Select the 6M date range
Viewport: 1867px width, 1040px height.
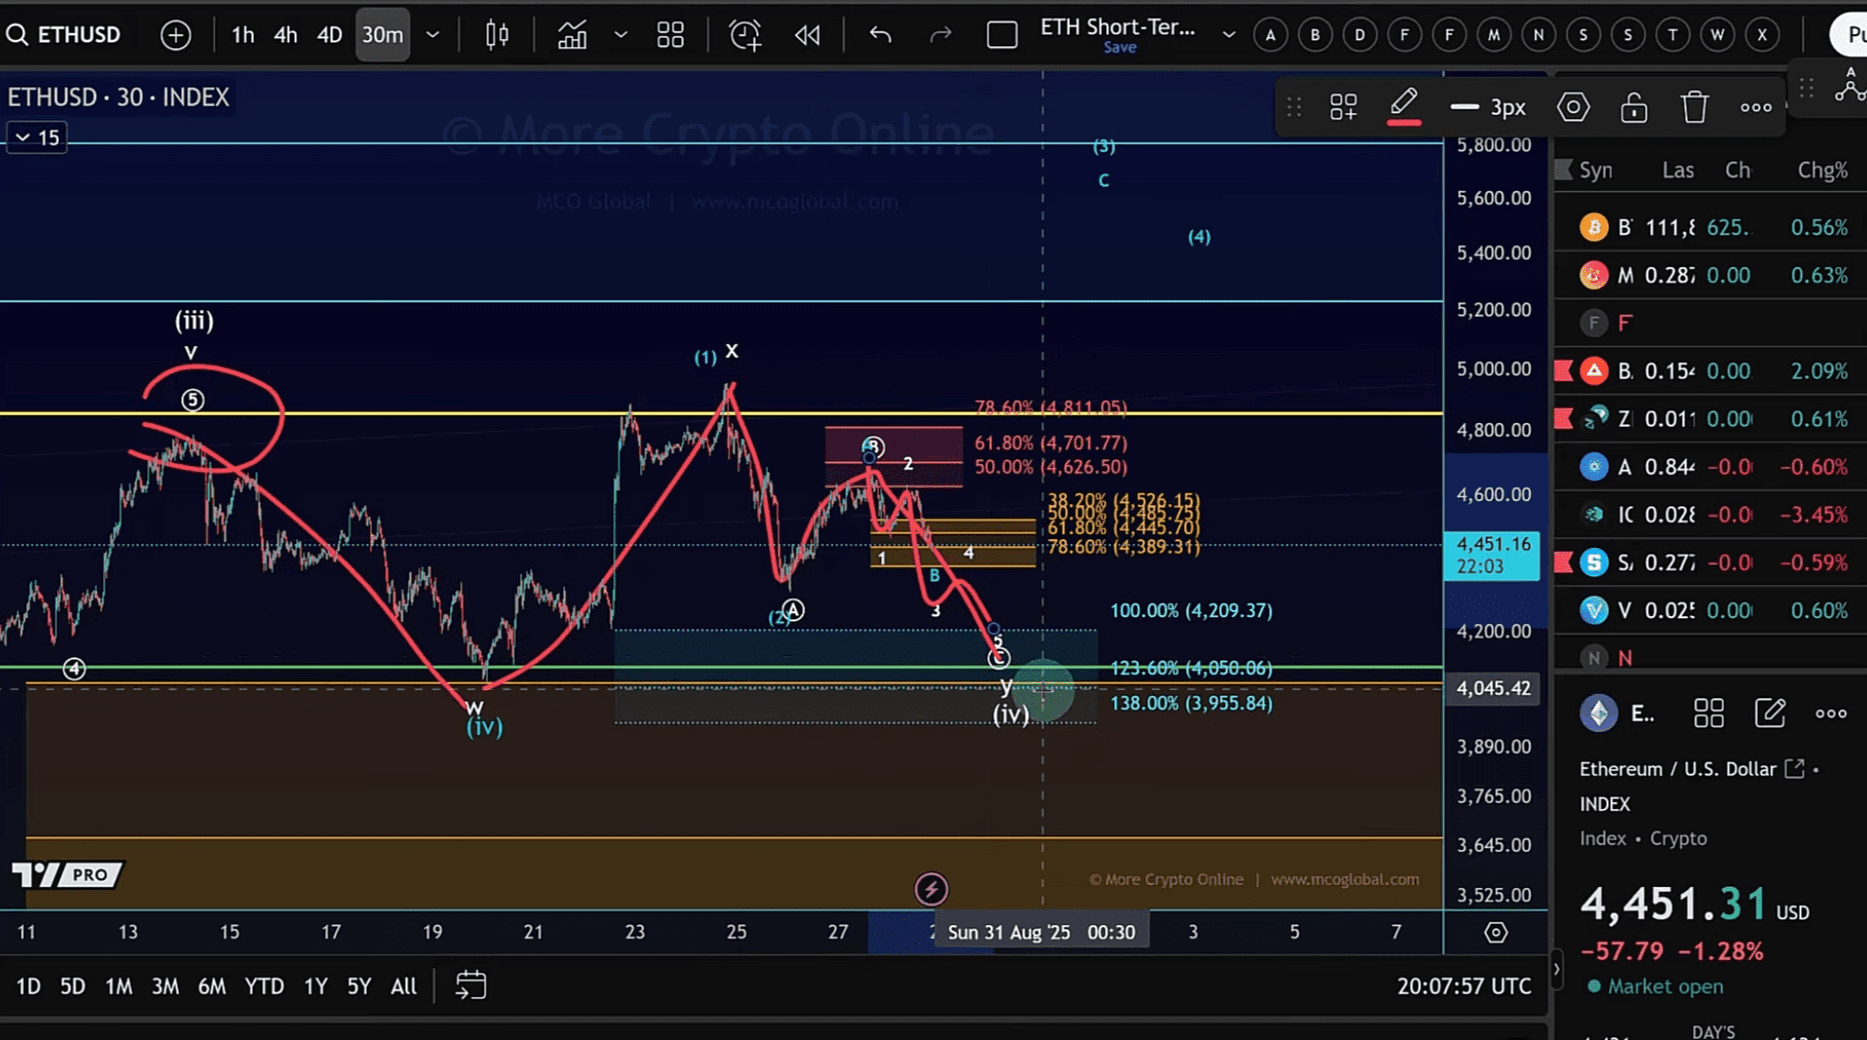tap(212, 986)
